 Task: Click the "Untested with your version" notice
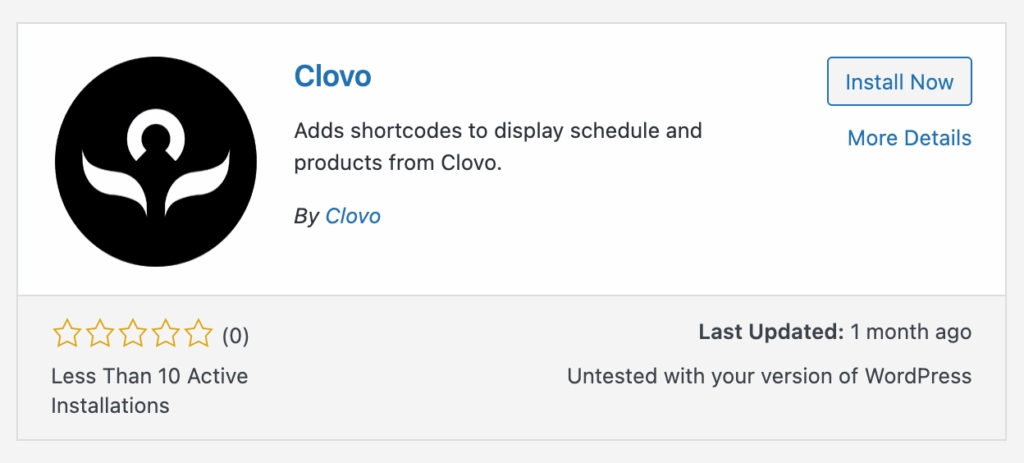(769, 377)
